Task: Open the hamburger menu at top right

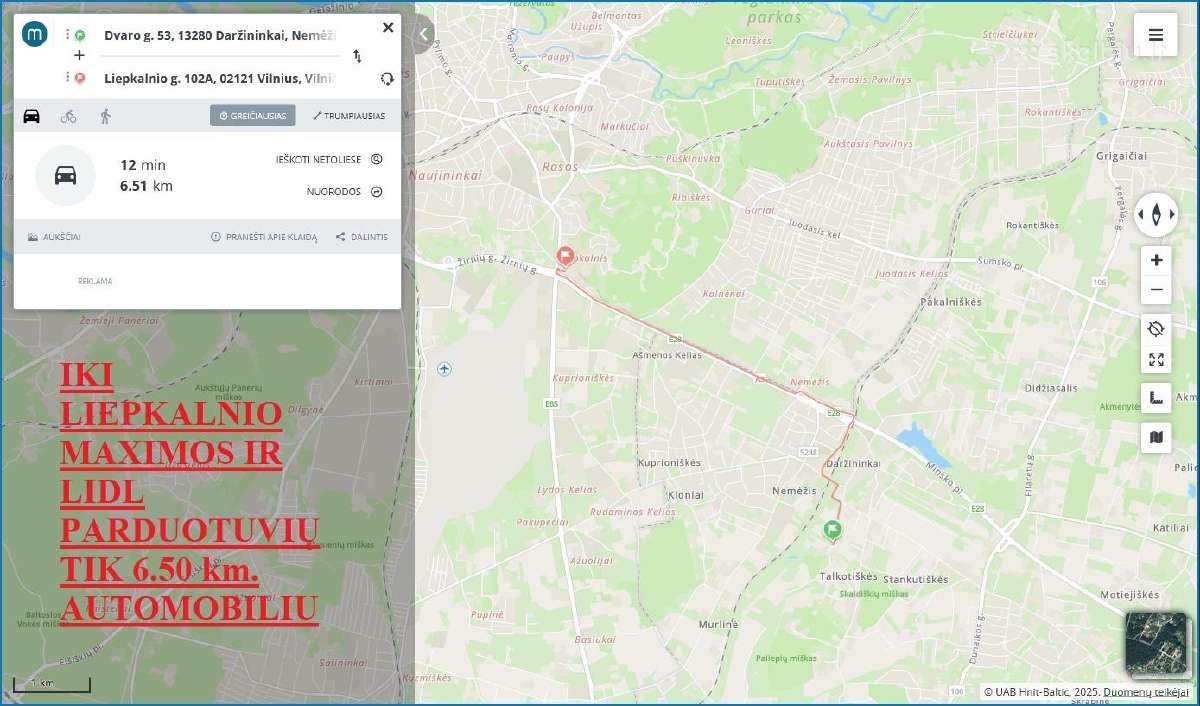Action: (1155, 35)
